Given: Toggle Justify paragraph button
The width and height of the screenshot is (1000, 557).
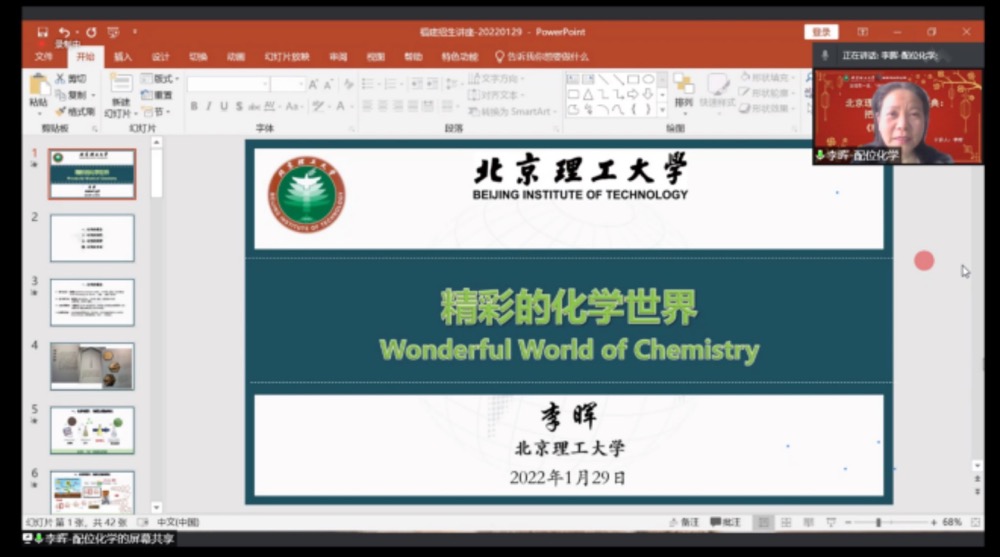Looking at the screenshot, I should [413, 106].
